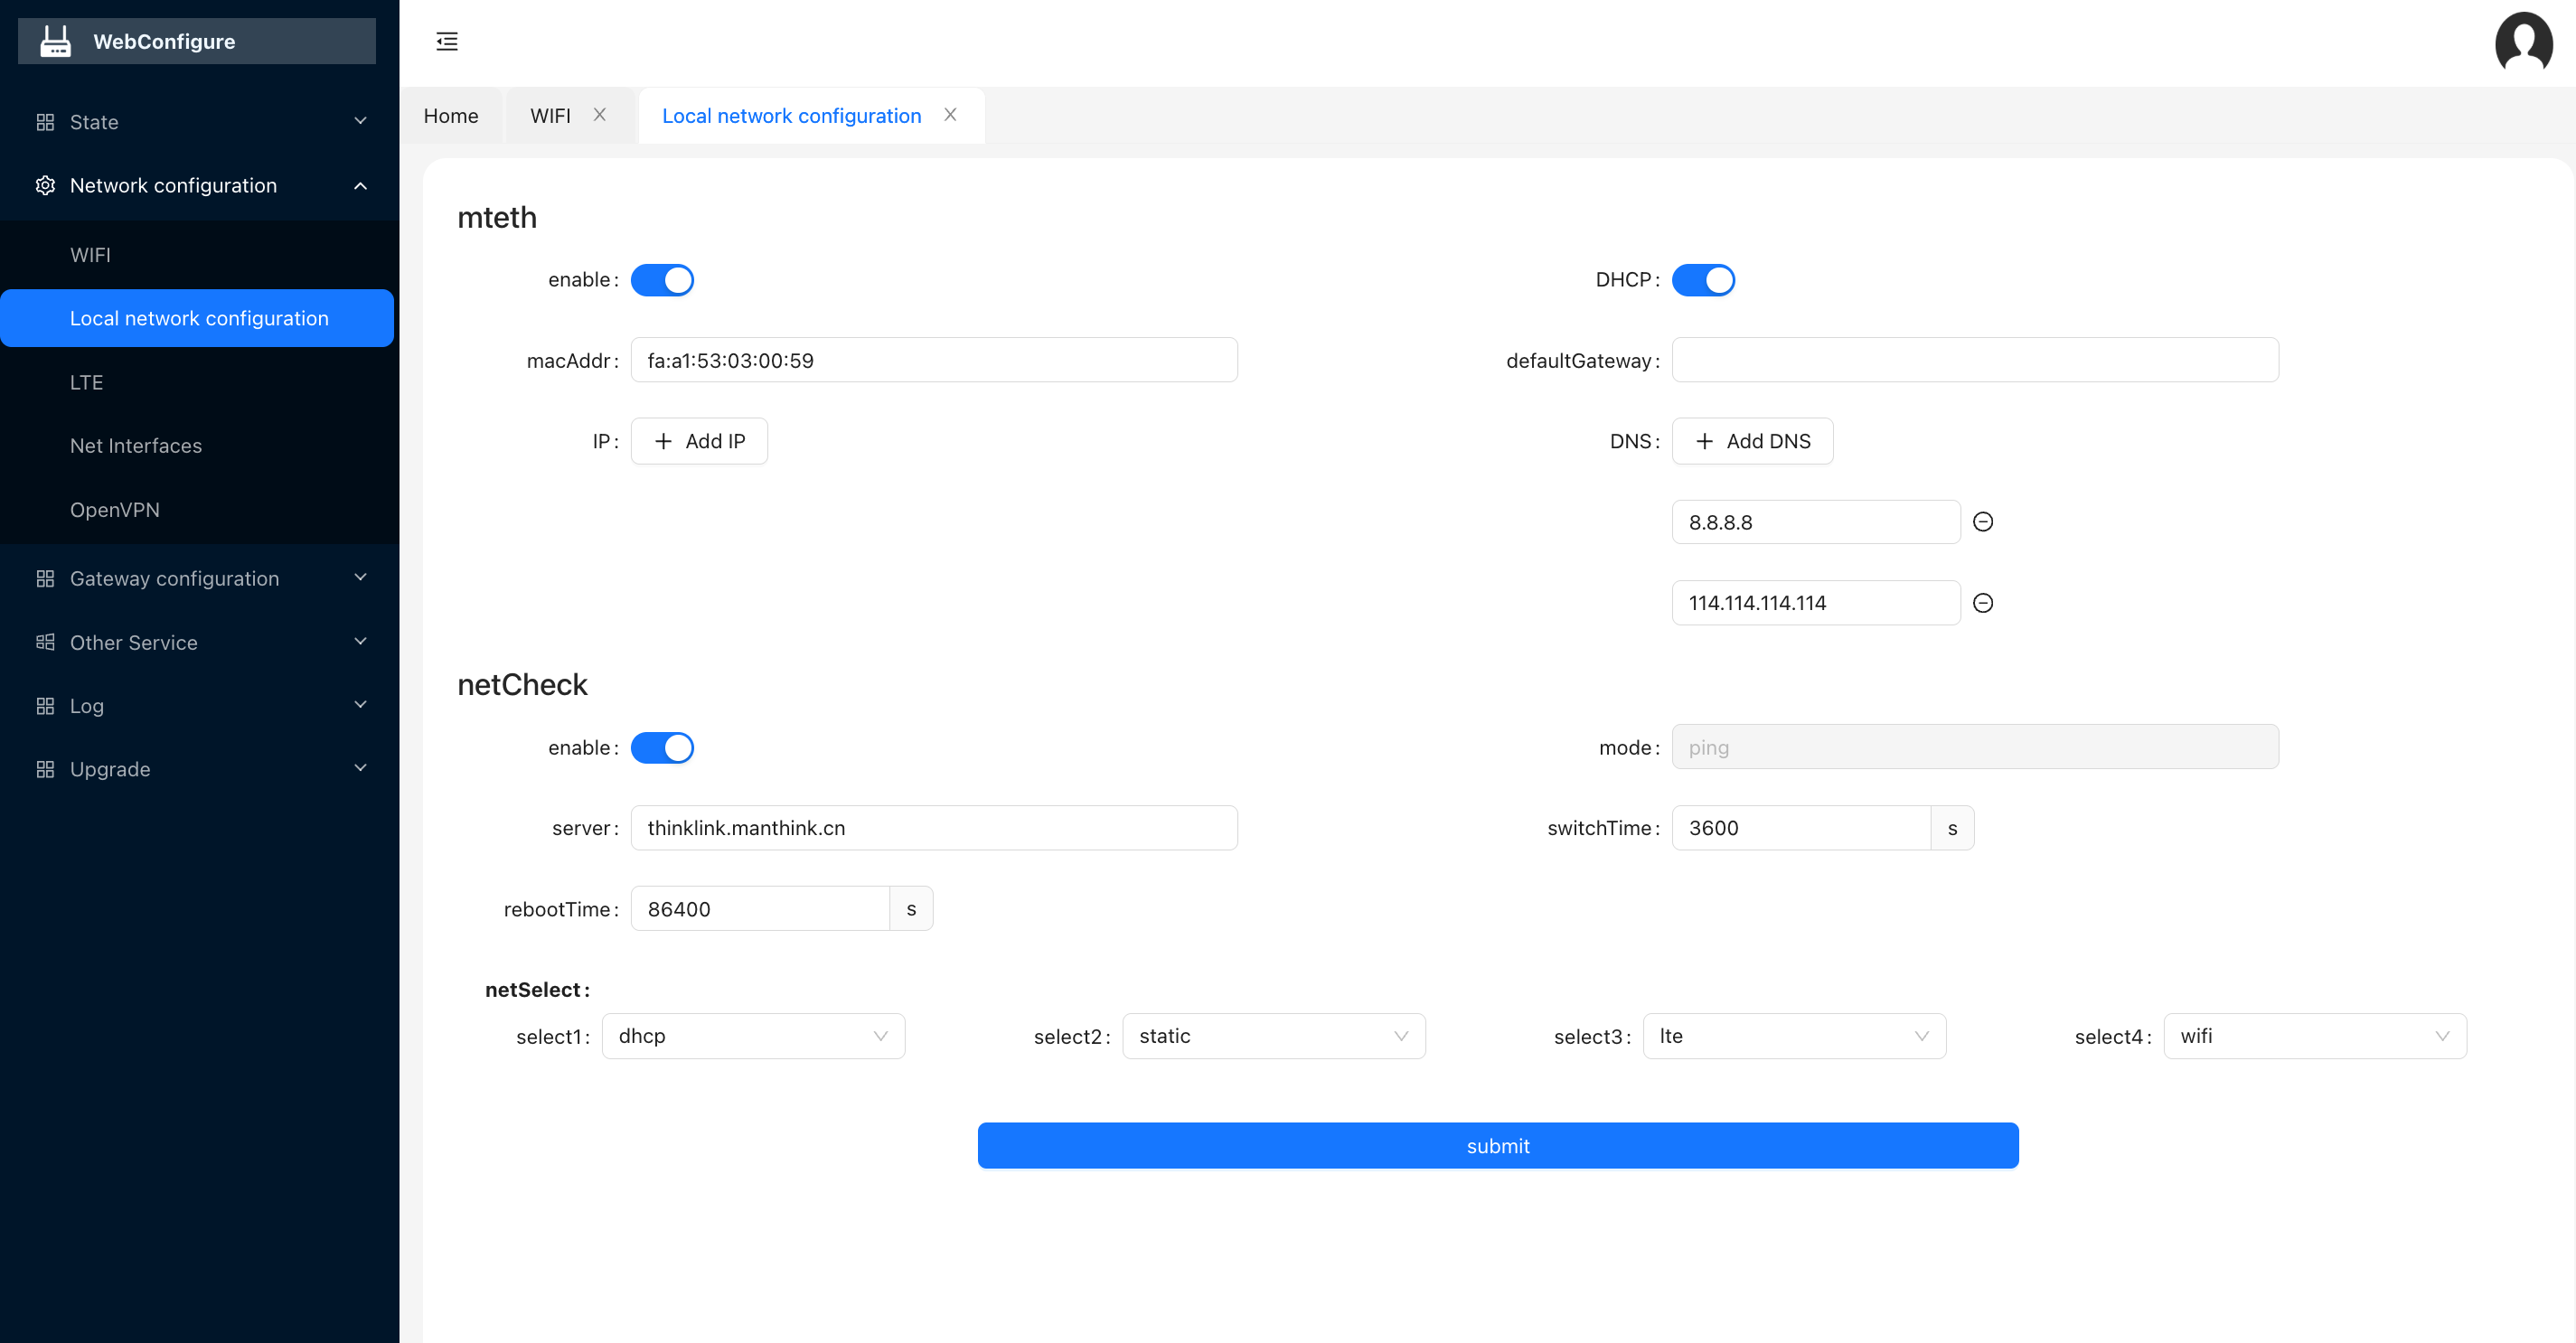
Task: Click the defaultGateway input field
Action: (1975, 360)
